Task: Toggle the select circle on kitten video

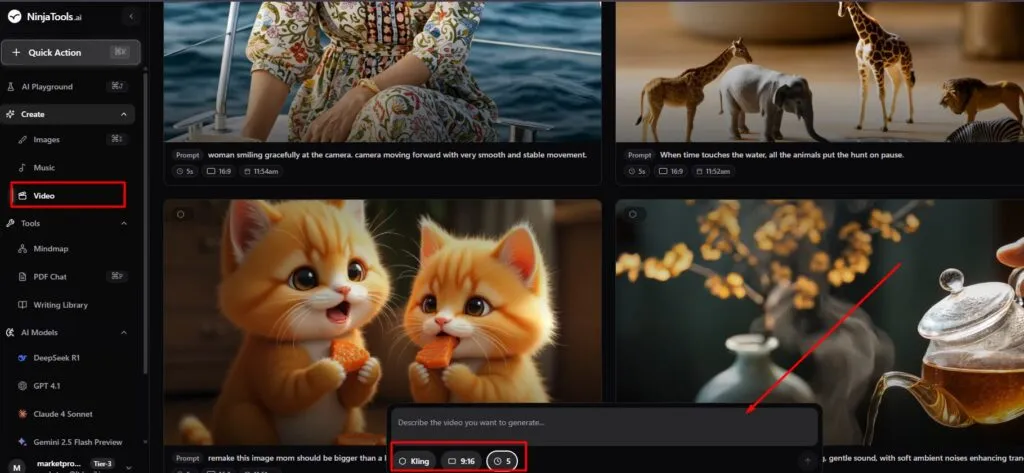Action: 180,213
